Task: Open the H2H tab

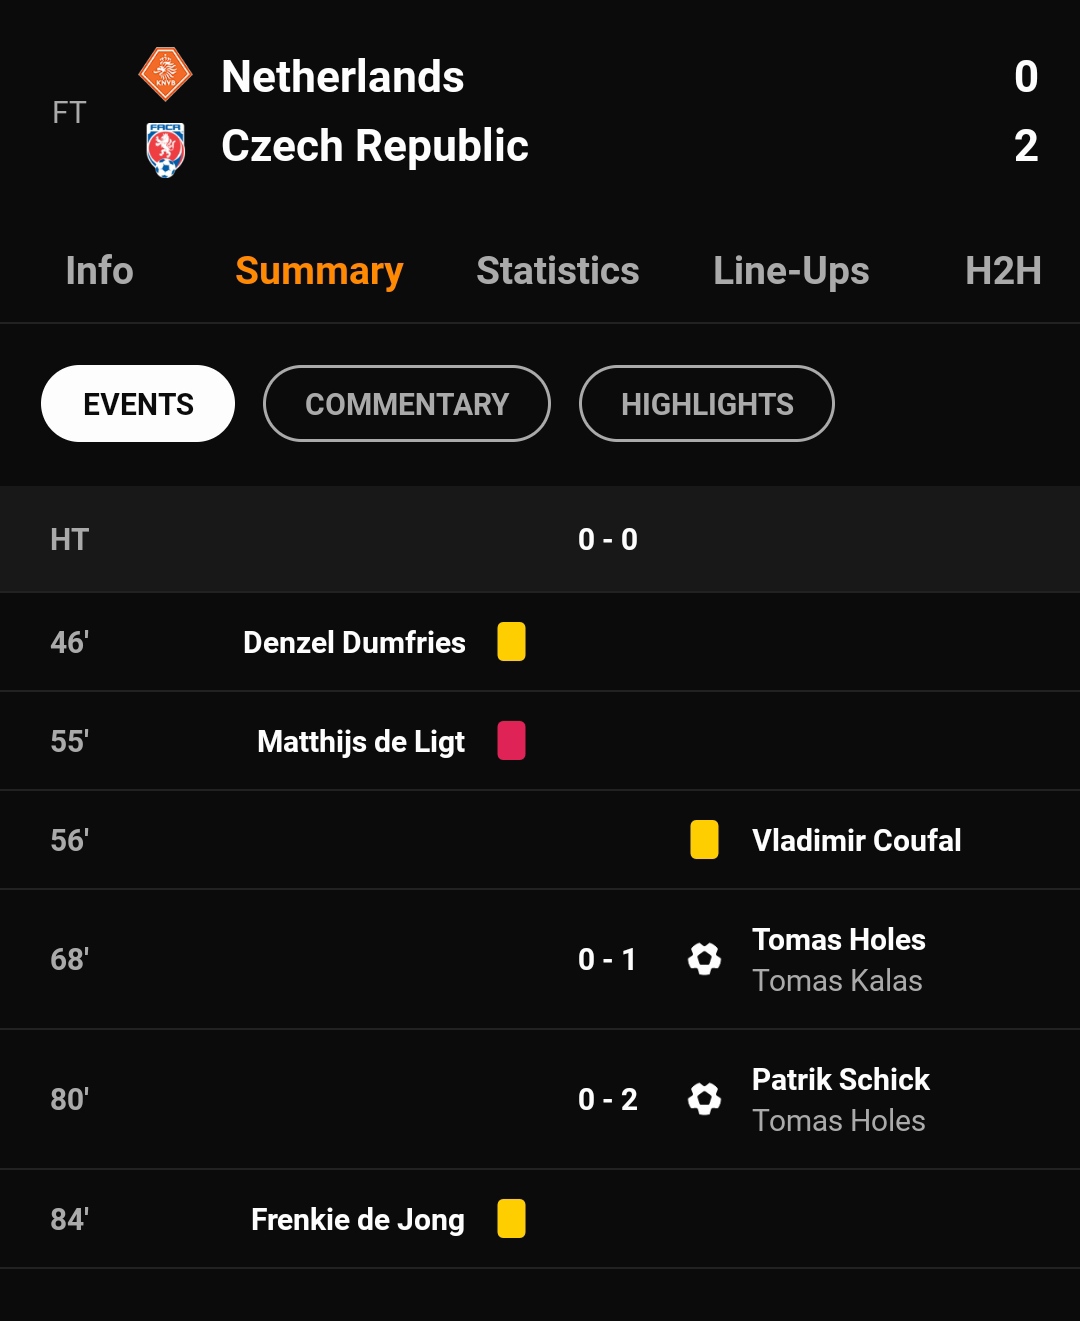Action: 1003,271
